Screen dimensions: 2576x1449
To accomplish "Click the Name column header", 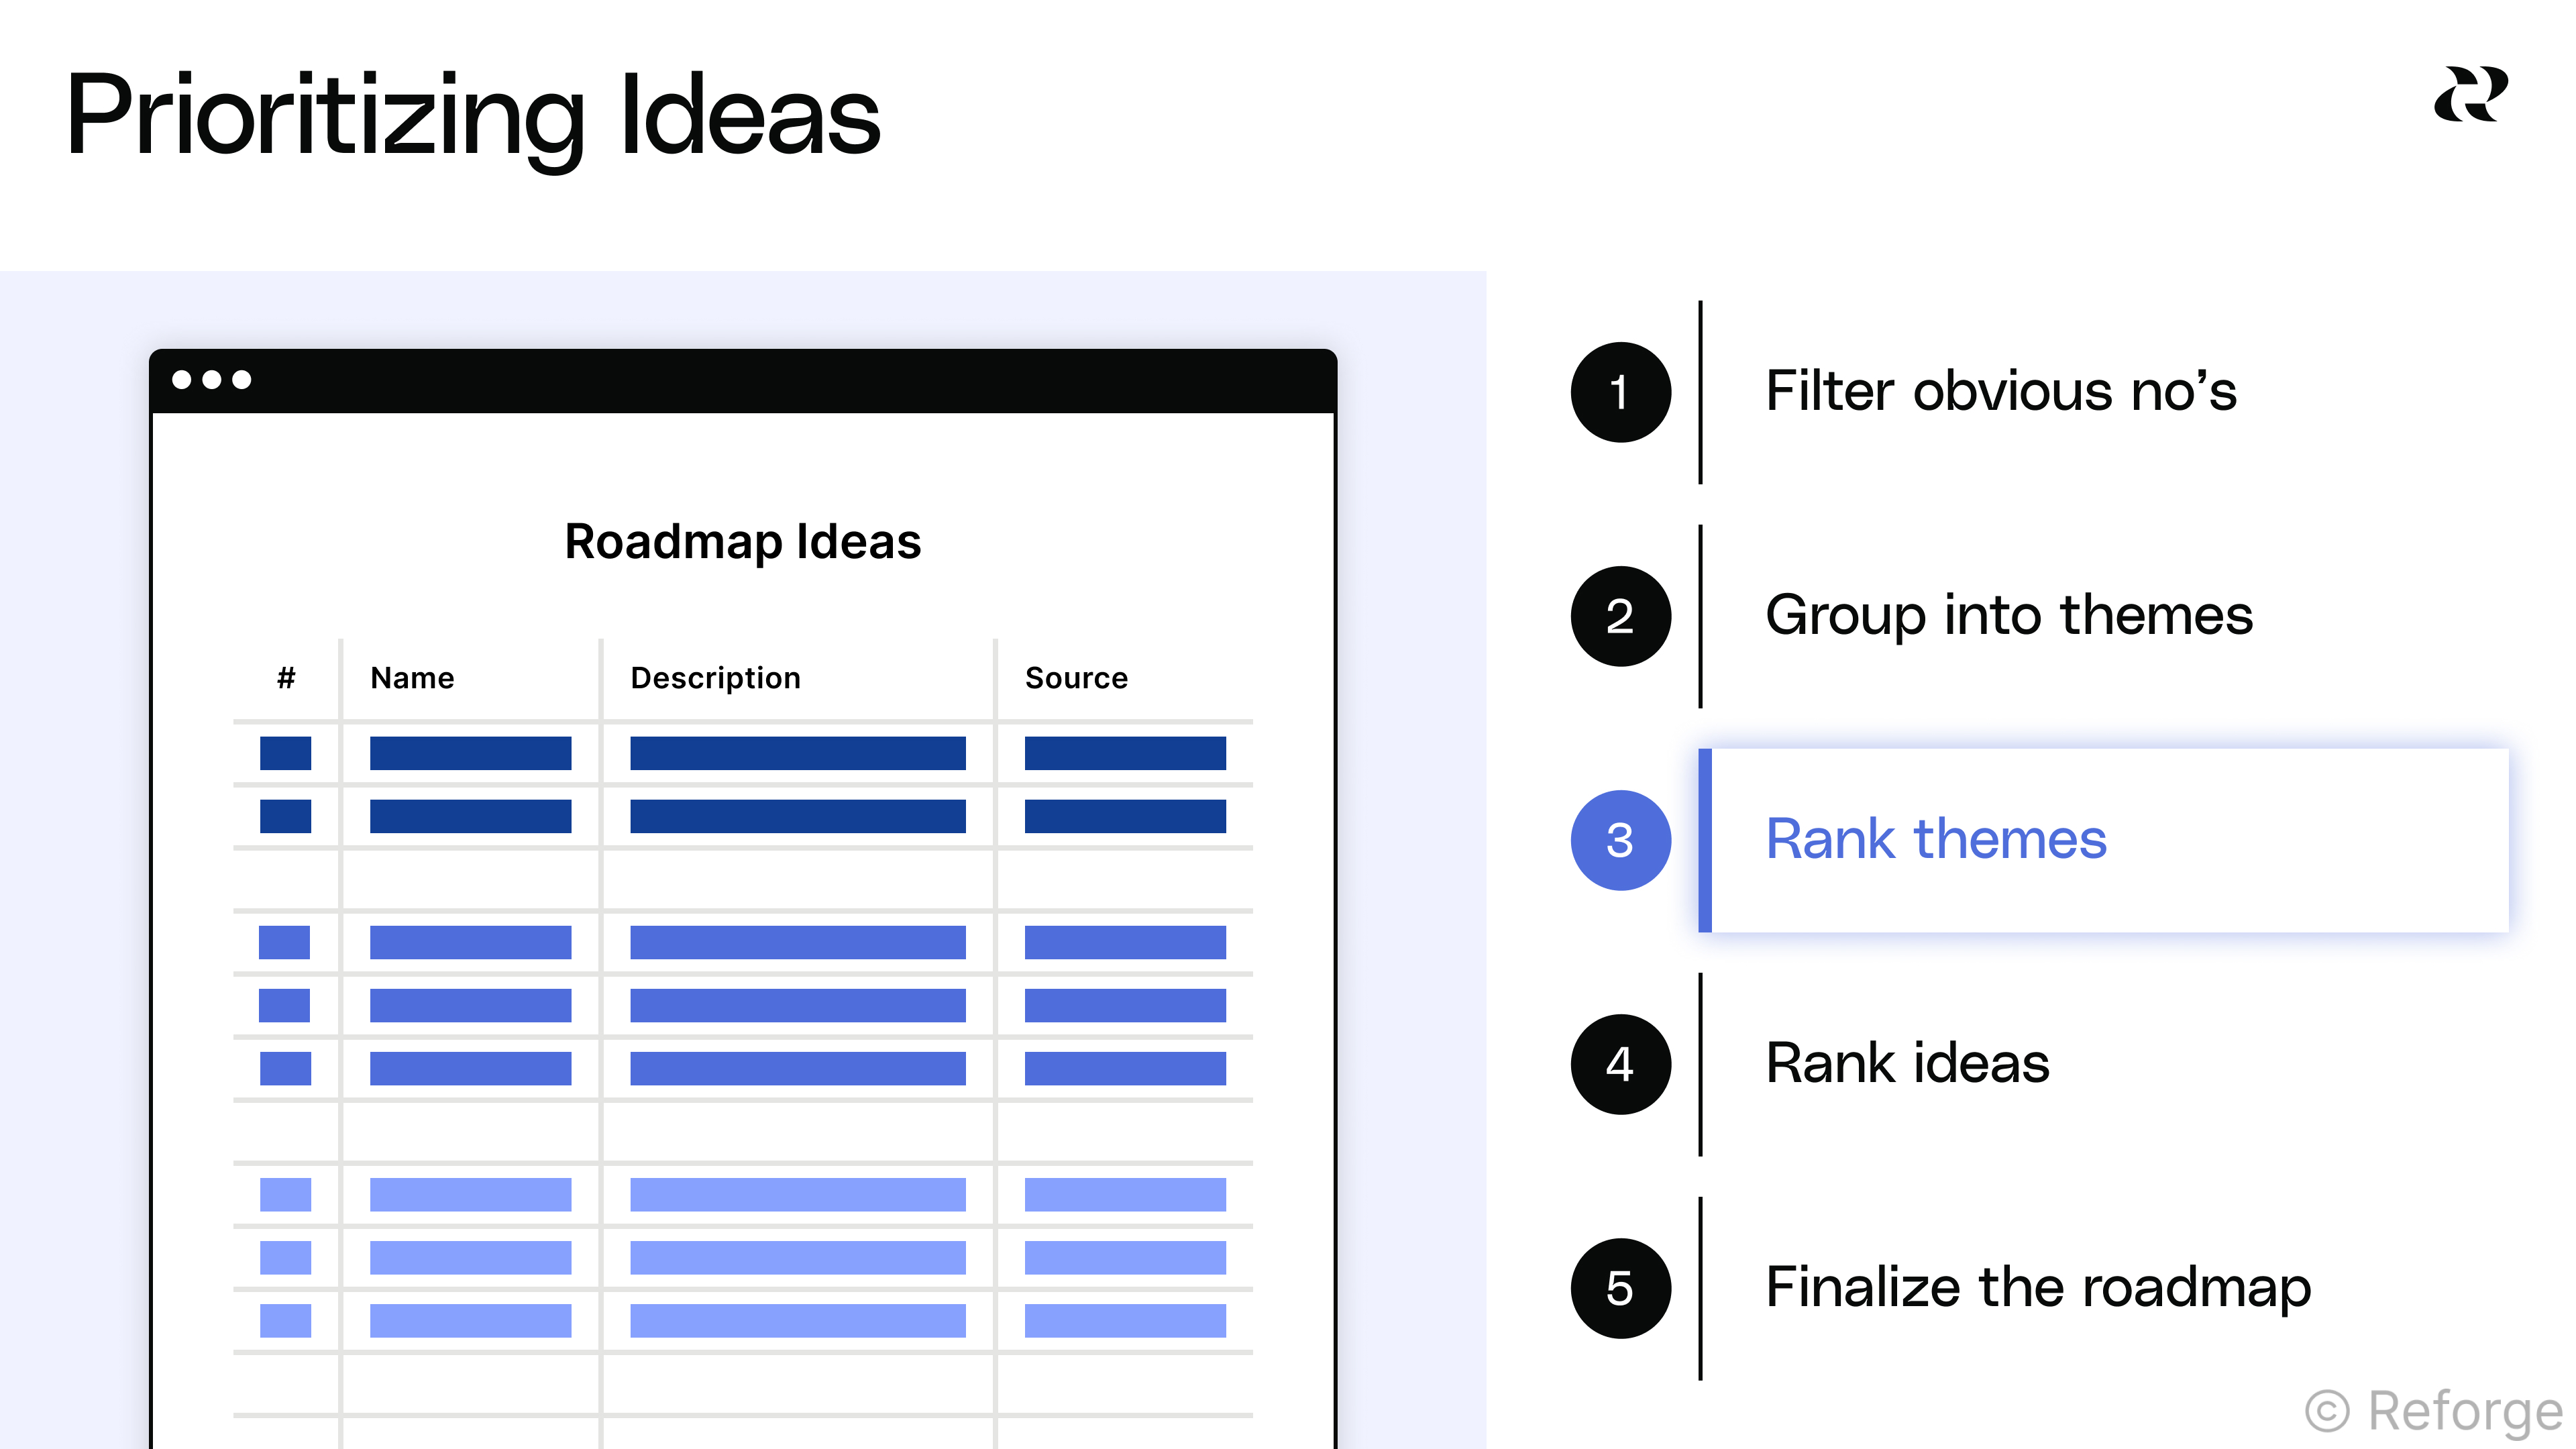I will pos(412,678).
